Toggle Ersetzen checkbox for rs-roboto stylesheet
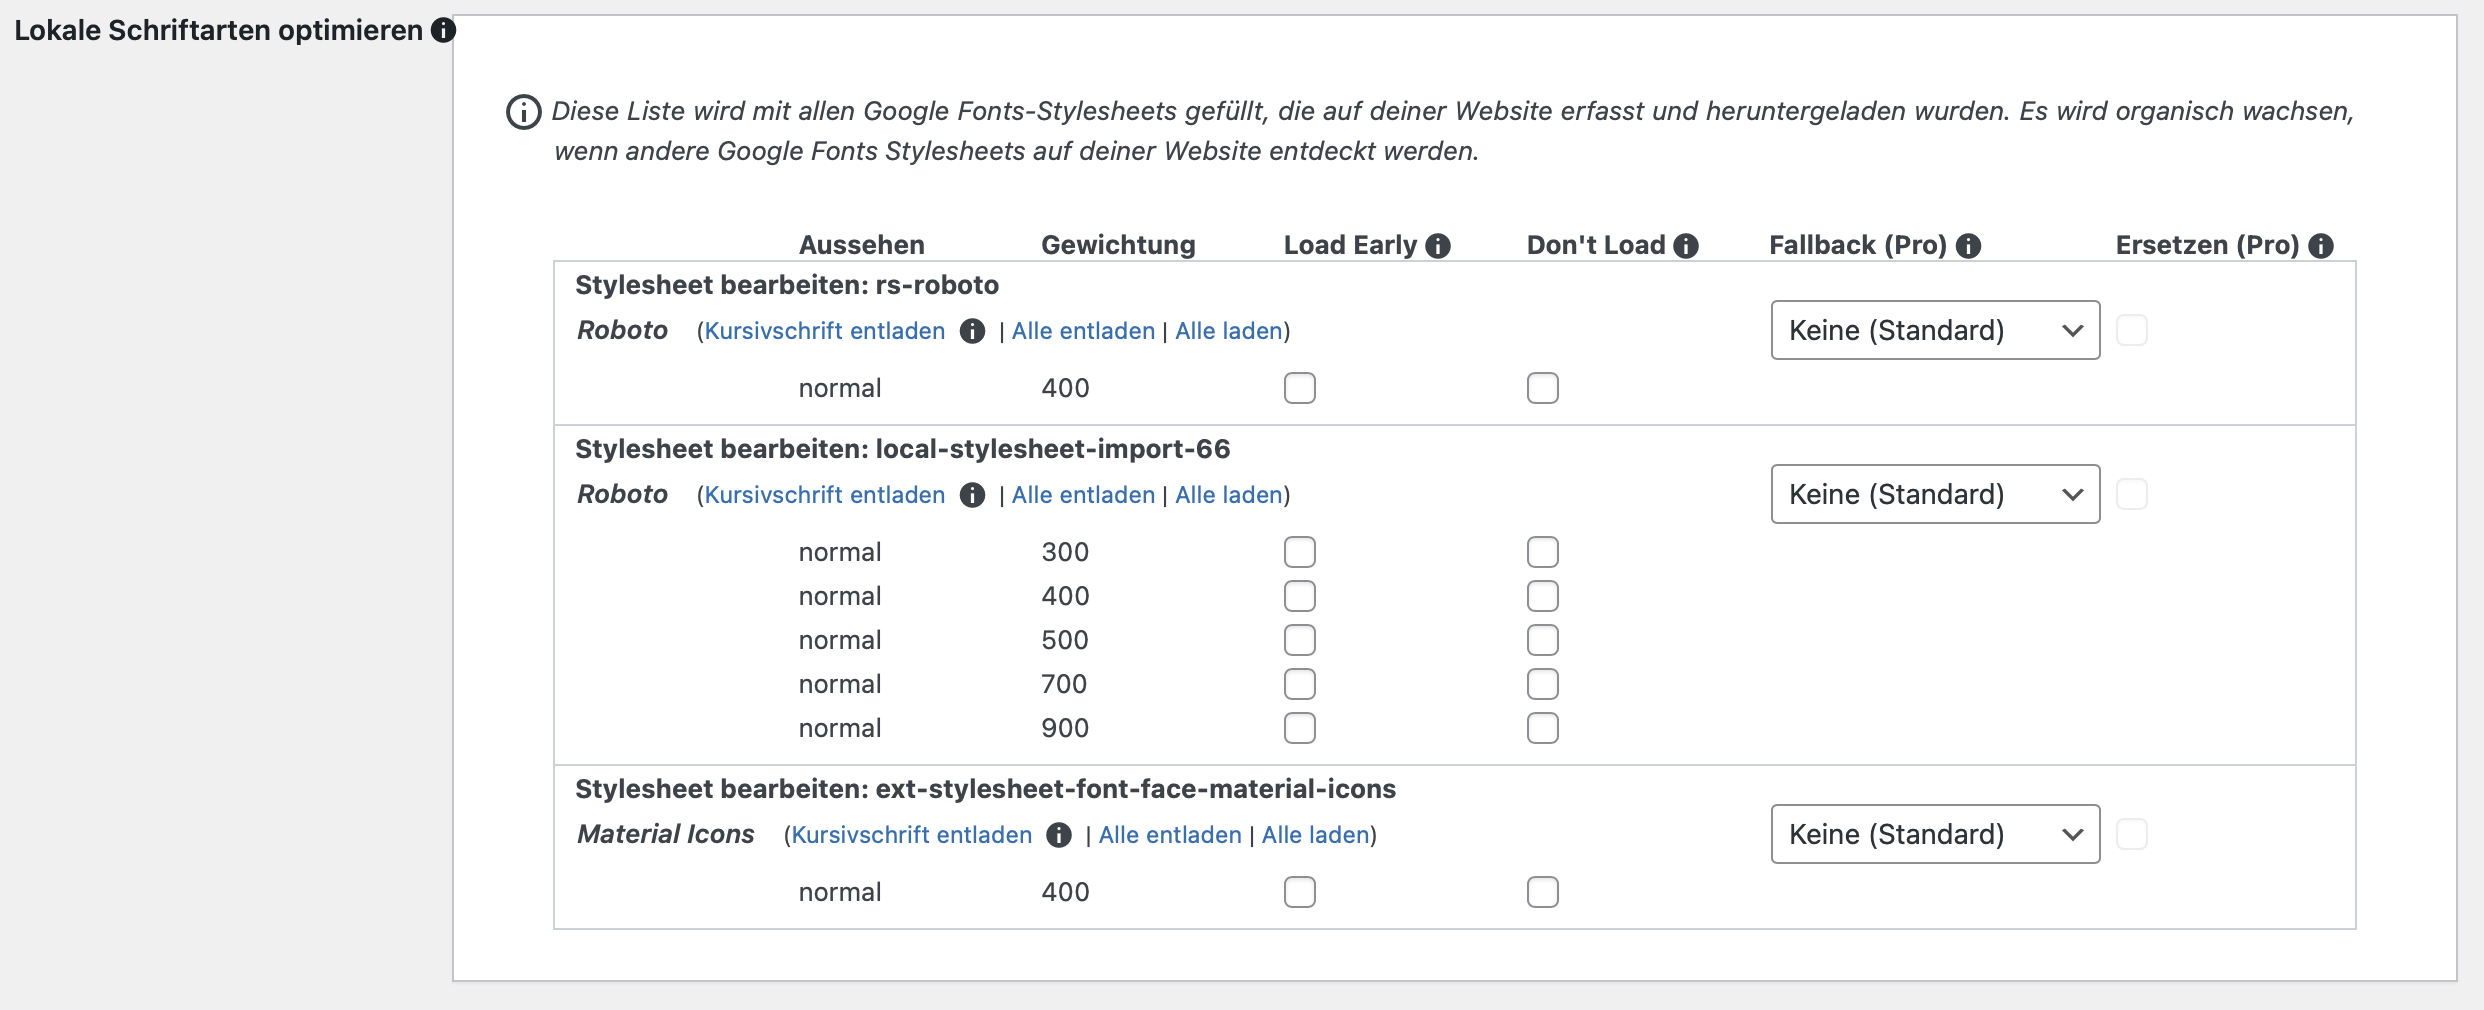The height and width of the screenshot is (1010, 2484). [2132, 330]
